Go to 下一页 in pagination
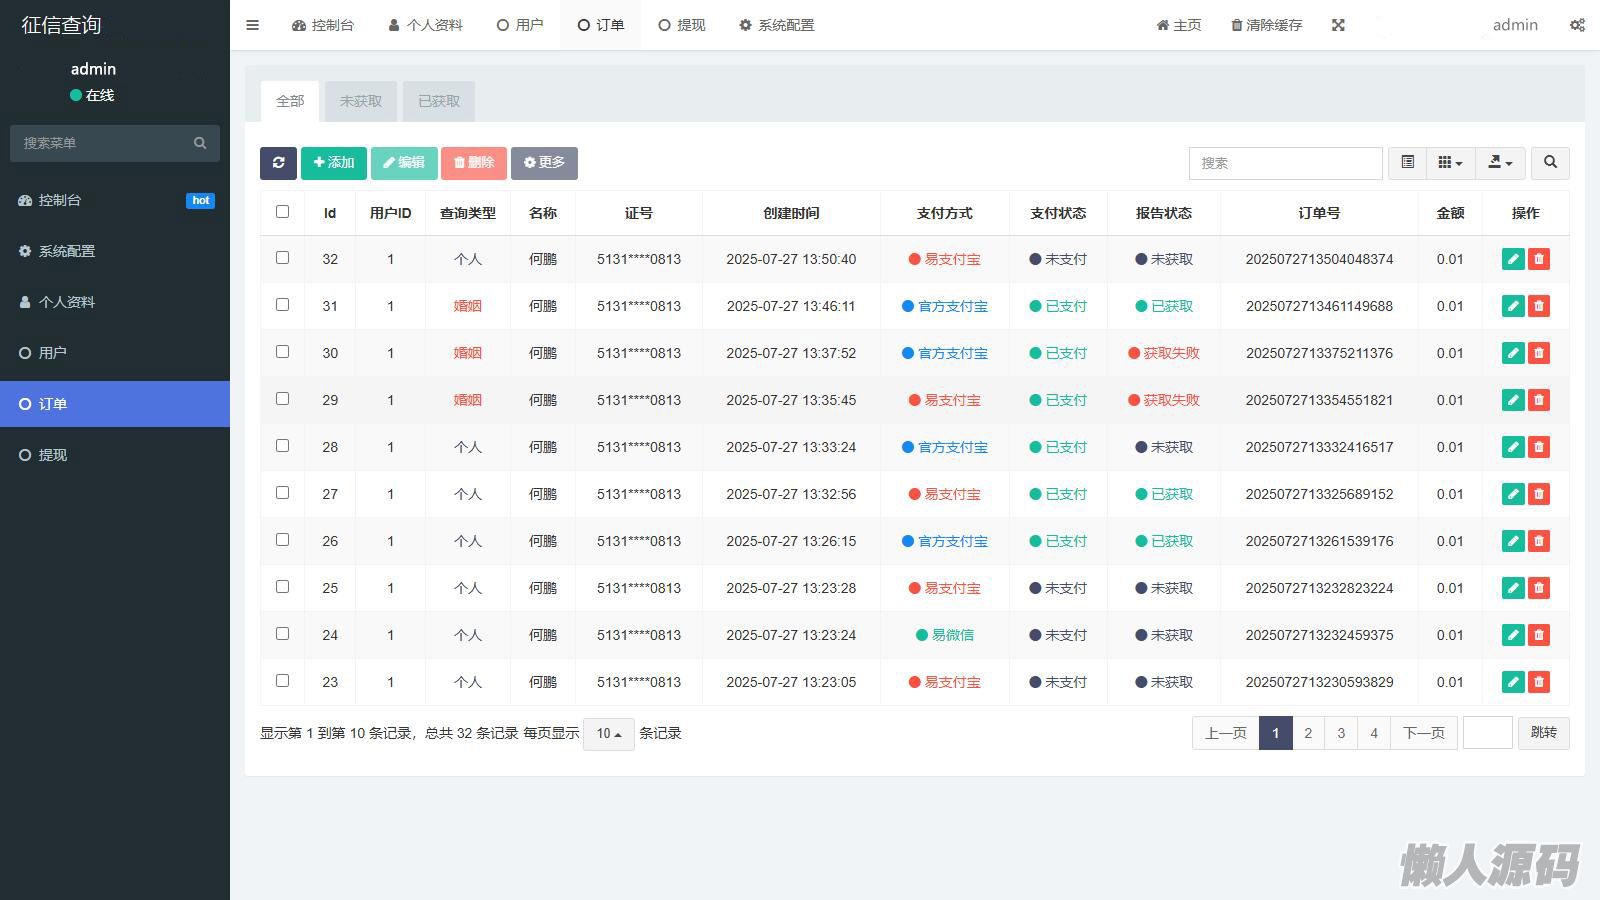The image size is (1600, 900). [1423, 733]
